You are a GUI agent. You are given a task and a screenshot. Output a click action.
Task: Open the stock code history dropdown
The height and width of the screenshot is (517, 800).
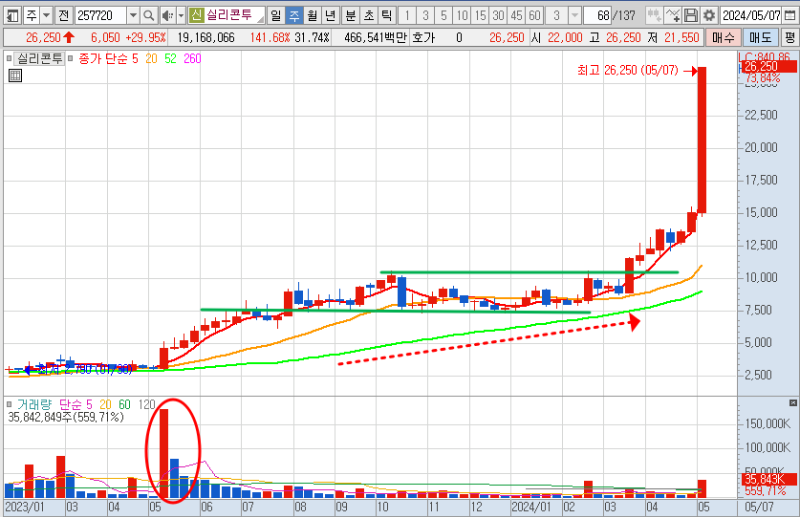click(x=133, y=16)
